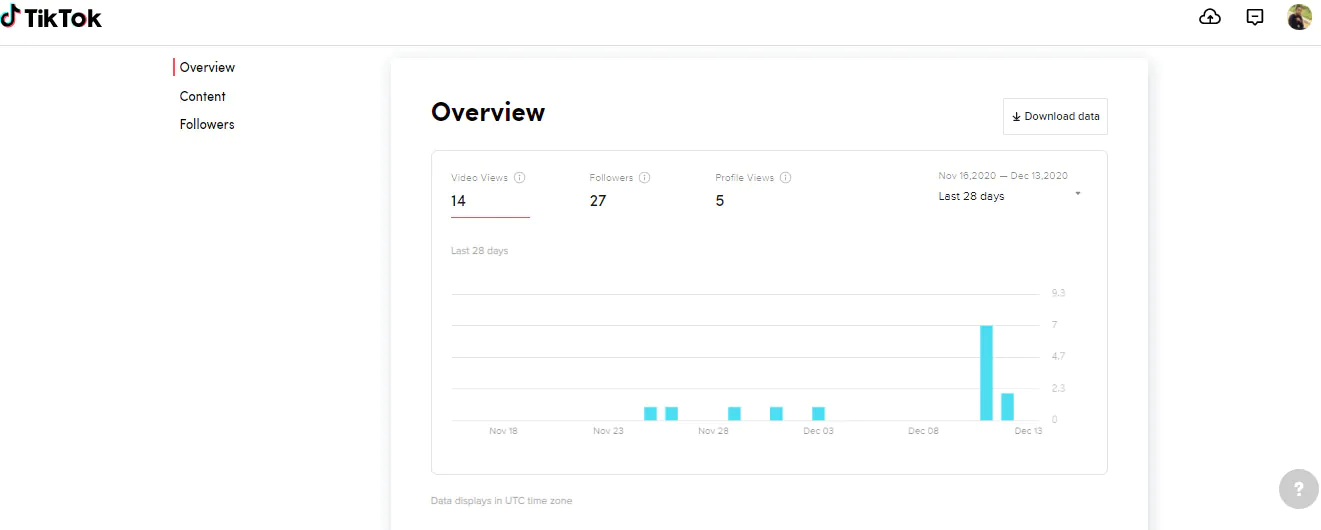The image size is (1321, 530).
Task: Open the profile avatar menu
Action: (1299, 17)
